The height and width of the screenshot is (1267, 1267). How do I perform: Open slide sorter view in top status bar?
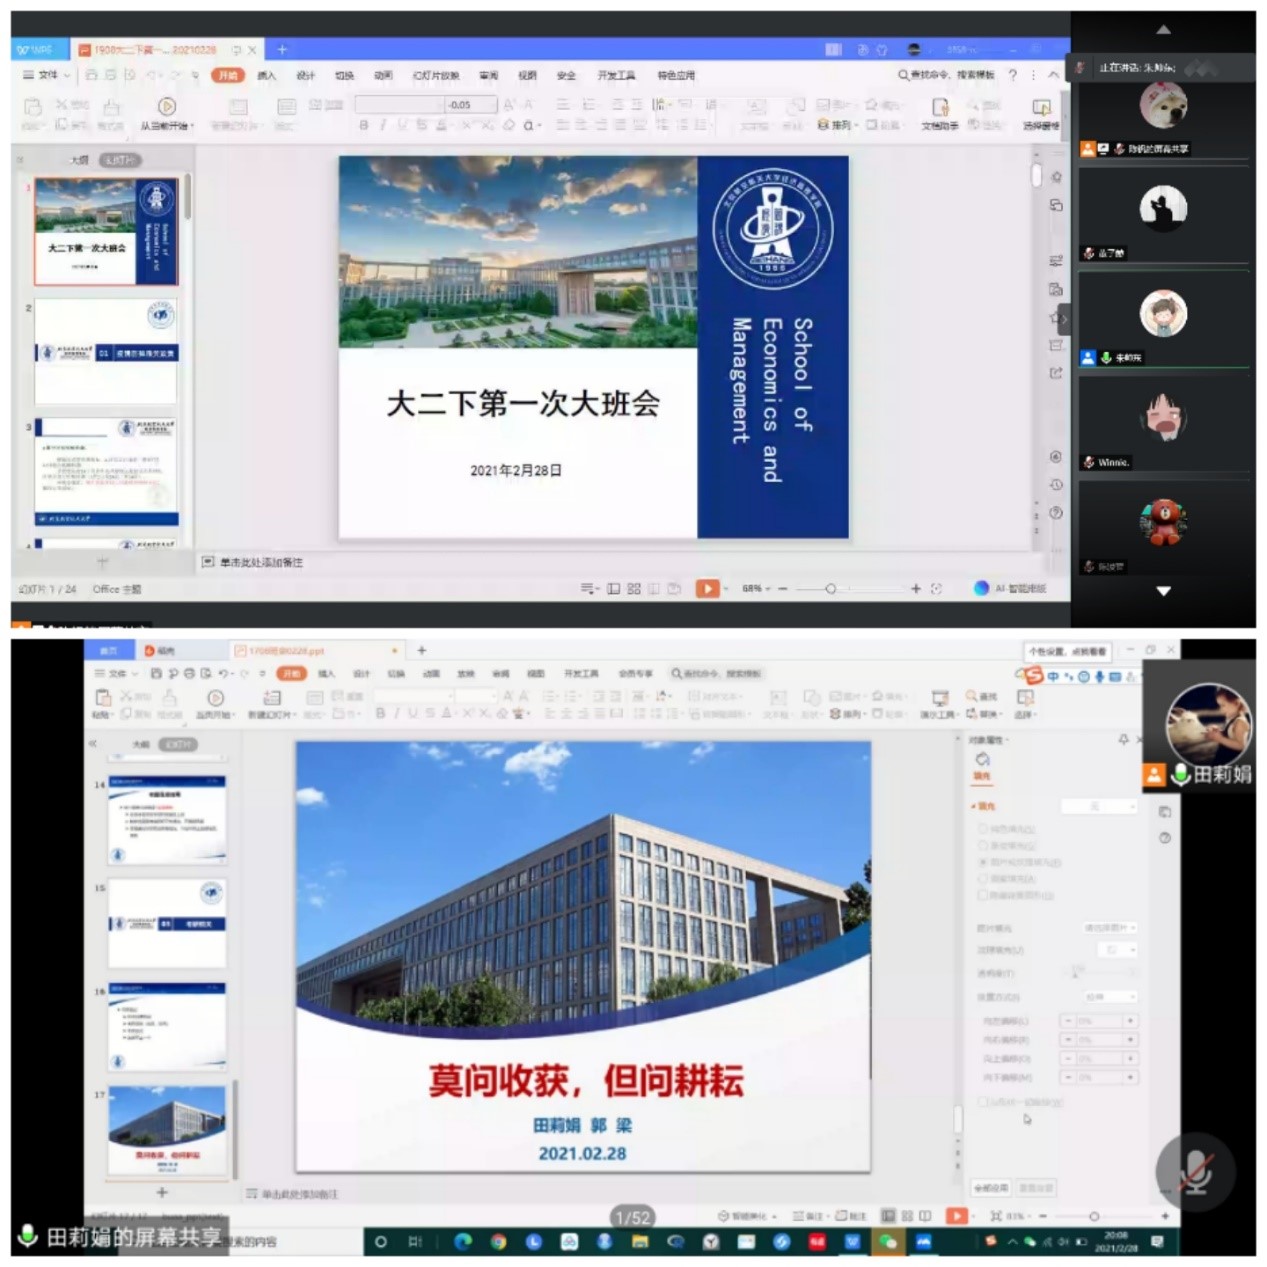click(x=634, y=589)
